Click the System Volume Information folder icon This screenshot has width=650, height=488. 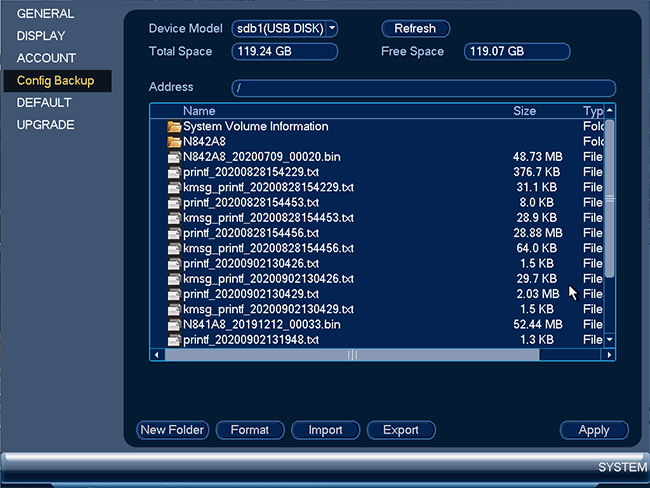(174, 126)
